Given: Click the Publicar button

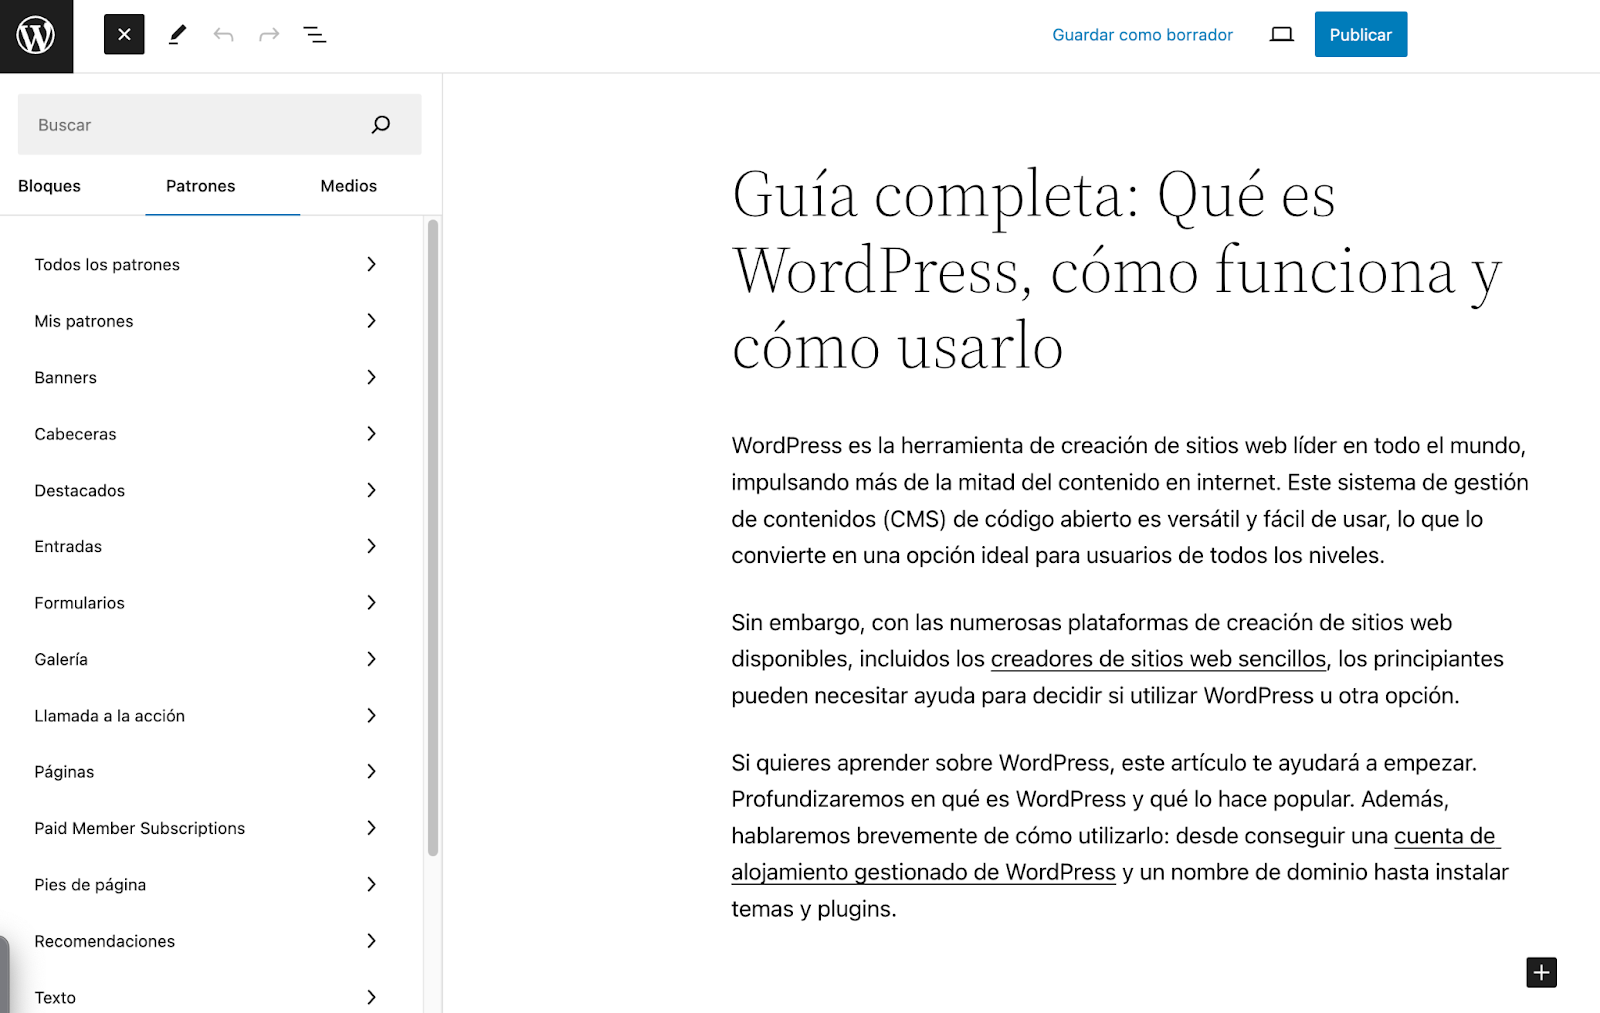Looking at the screenshot, I should click(x=1360, y=35).
